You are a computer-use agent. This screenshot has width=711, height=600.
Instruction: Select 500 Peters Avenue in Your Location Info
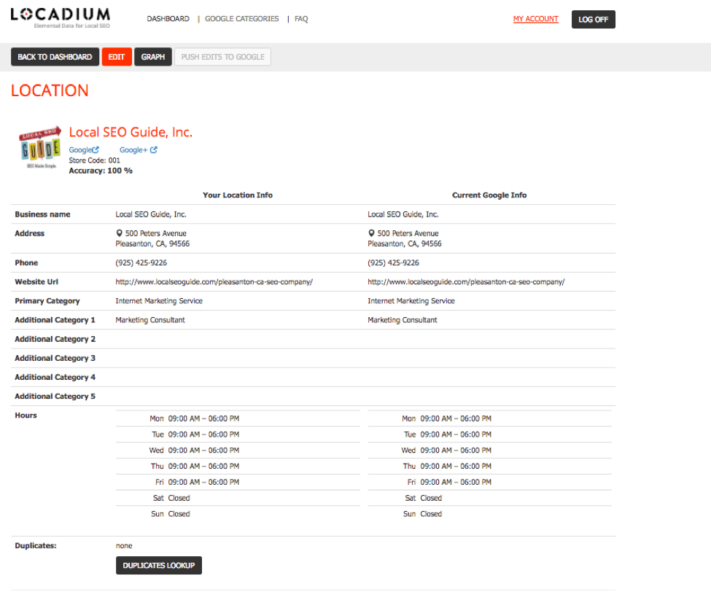point(156,233)
